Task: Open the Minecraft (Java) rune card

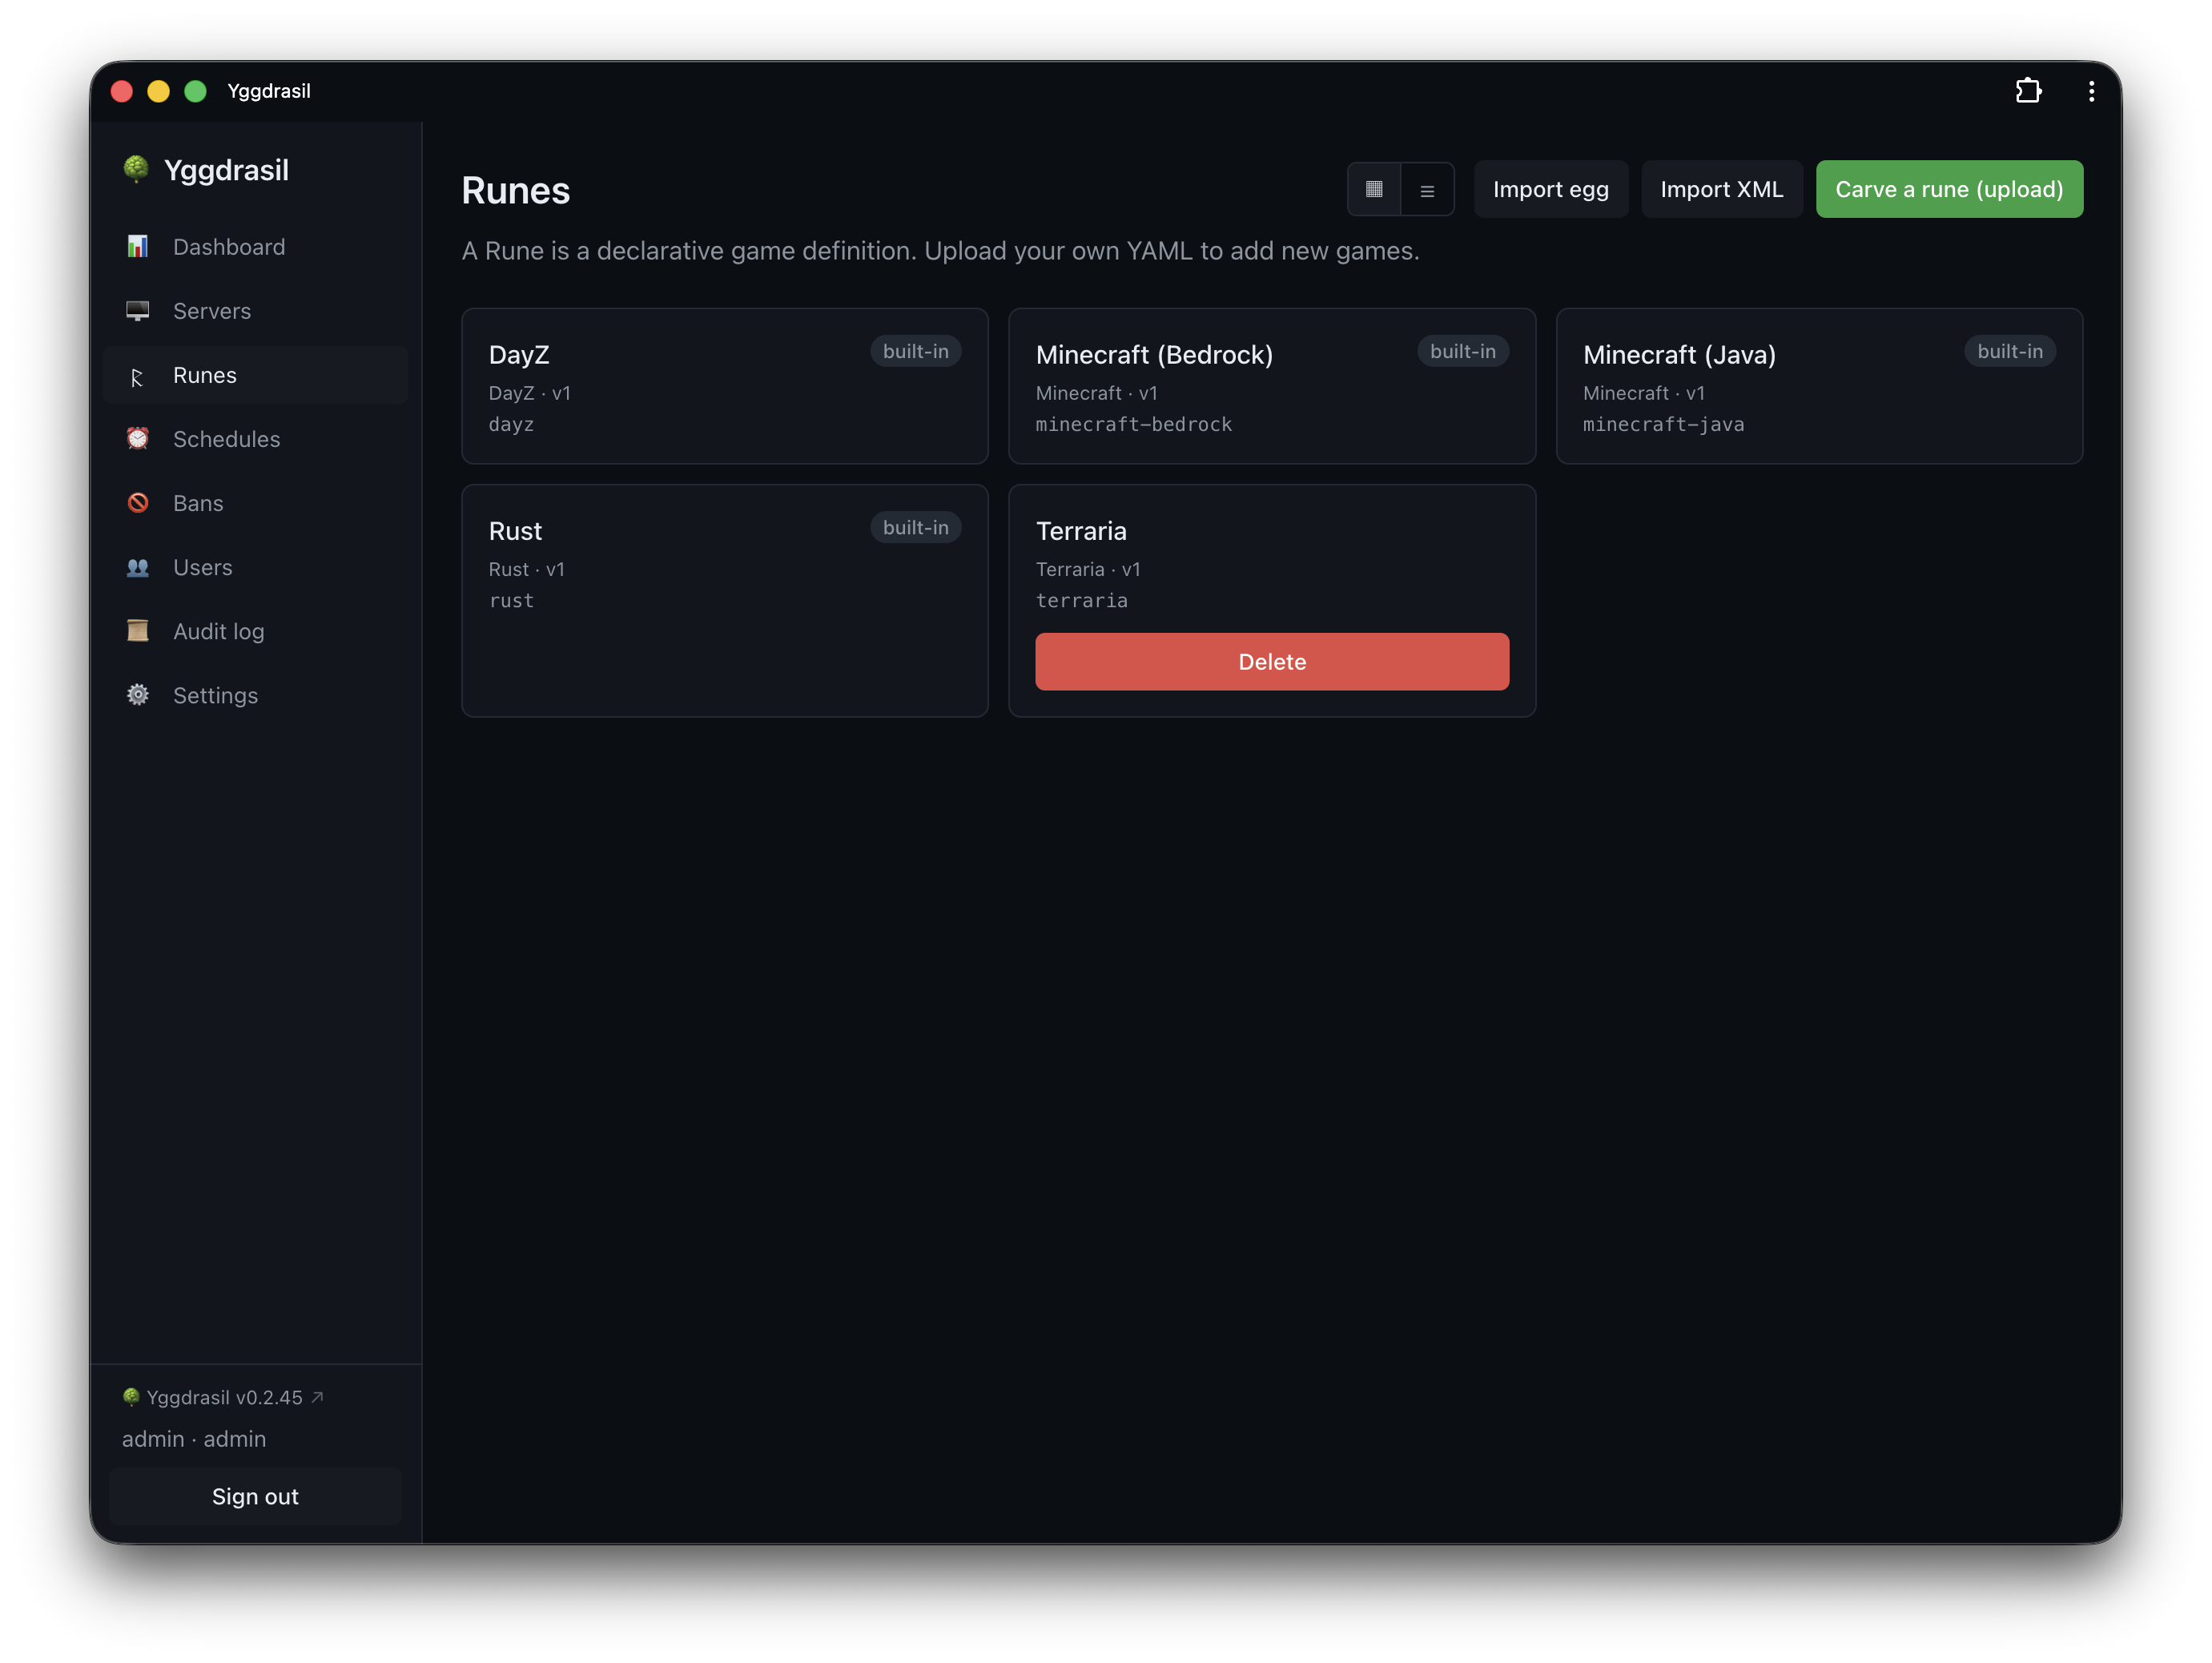Action: click(1819, 386)
